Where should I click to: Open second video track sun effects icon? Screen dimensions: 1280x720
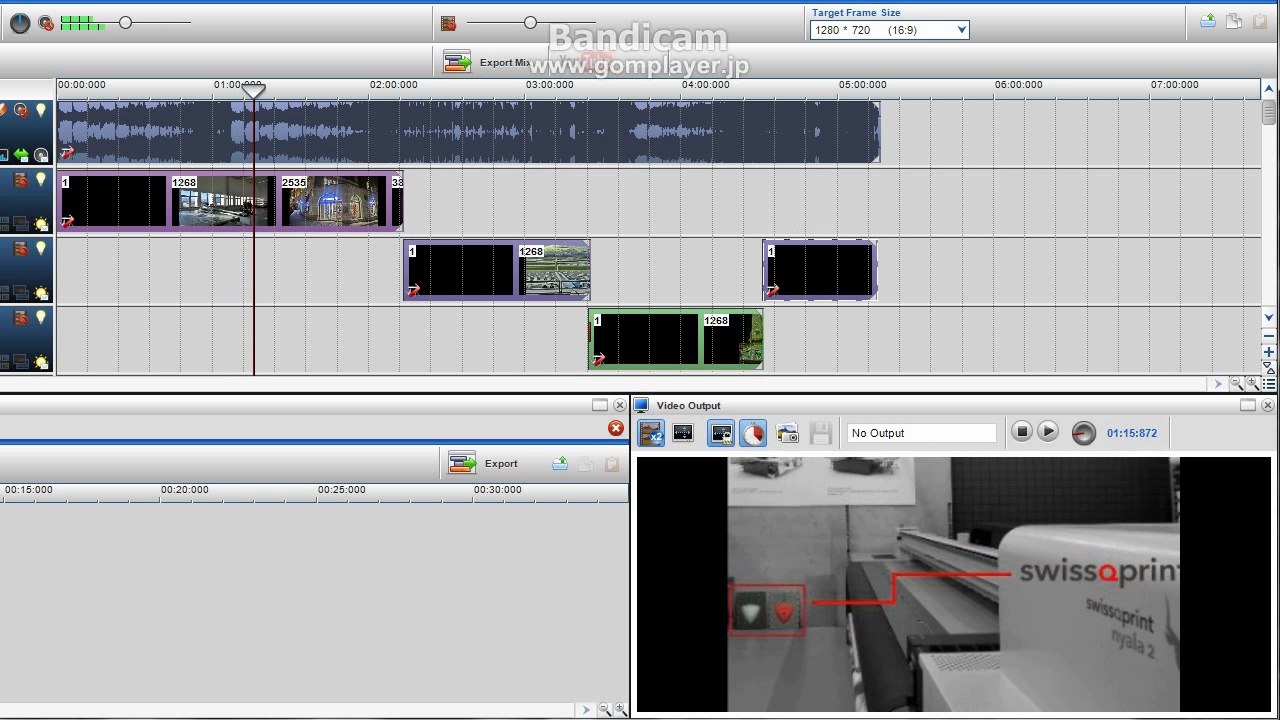tap(41, 293)
